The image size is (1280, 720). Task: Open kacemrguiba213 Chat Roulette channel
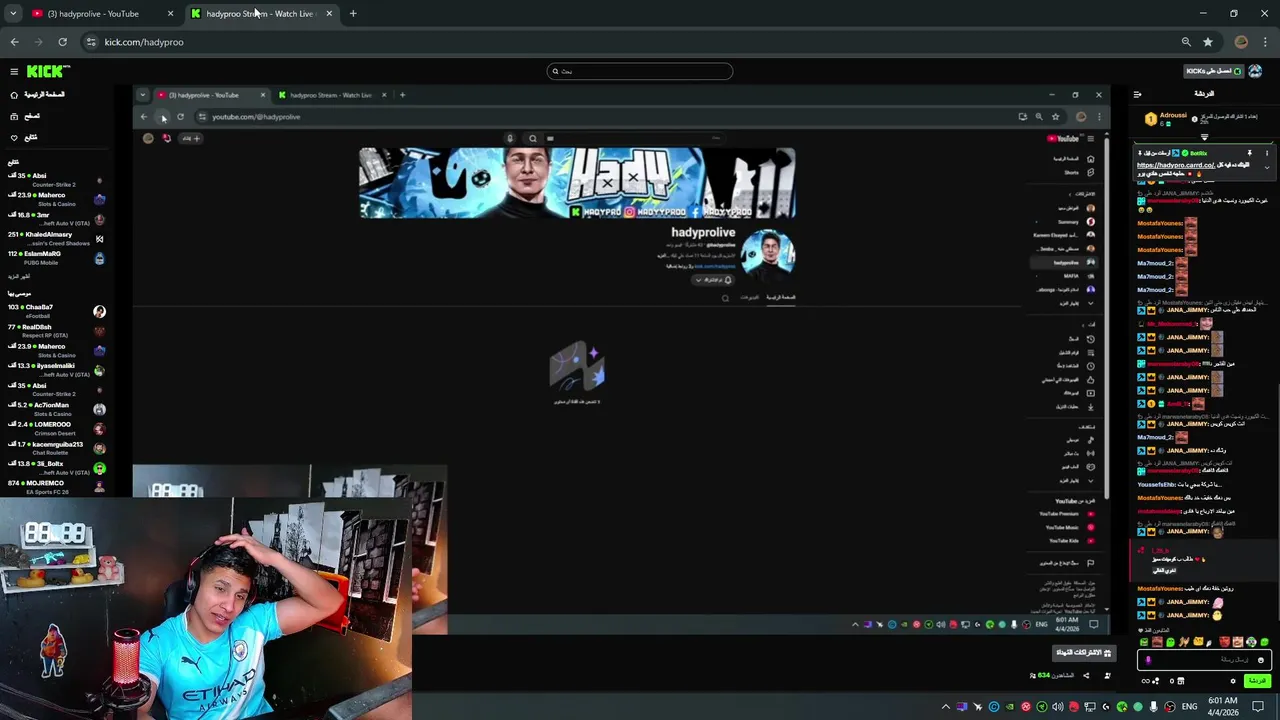click(55, 448)
